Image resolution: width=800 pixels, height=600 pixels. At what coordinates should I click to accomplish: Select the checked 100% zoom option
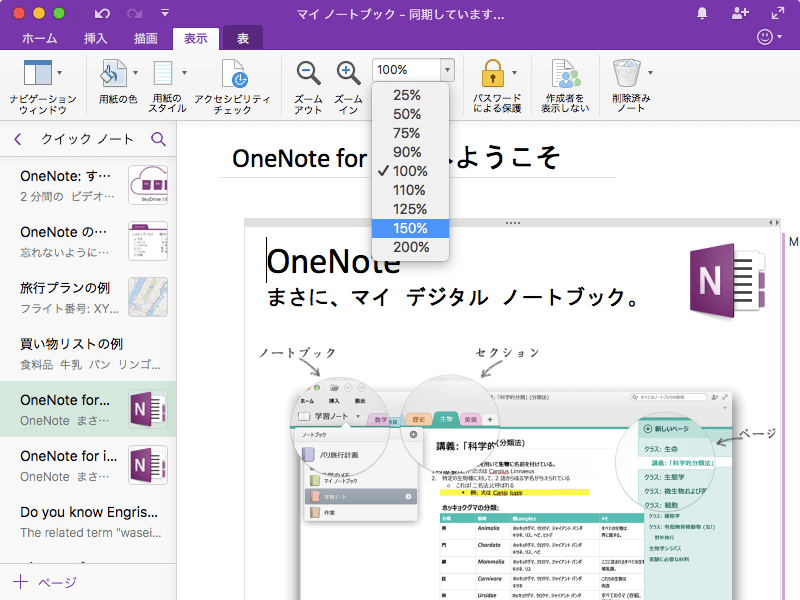pyautogui.click(x=410, y=171)
